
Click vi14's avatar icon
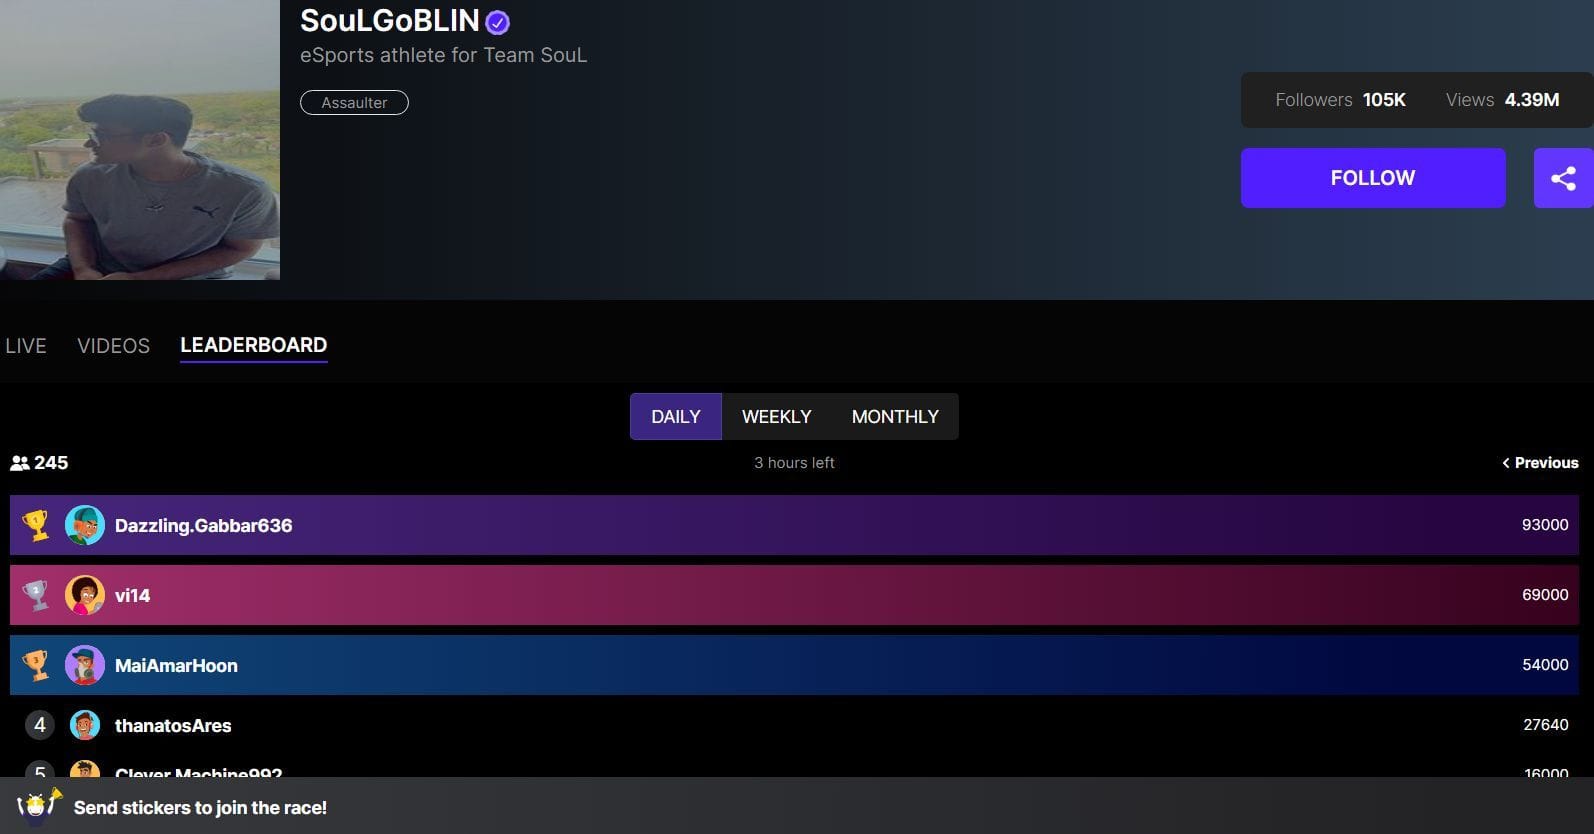85,595
